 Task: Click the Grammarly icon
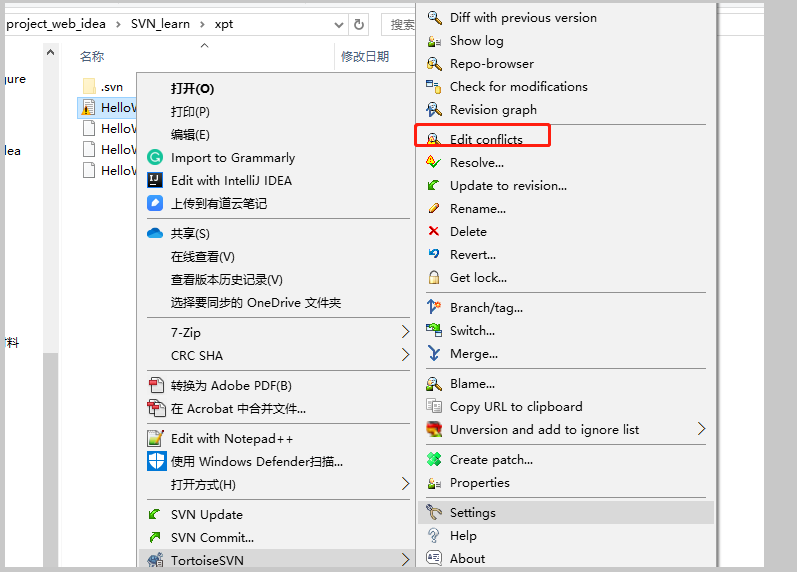pos(155,158)
